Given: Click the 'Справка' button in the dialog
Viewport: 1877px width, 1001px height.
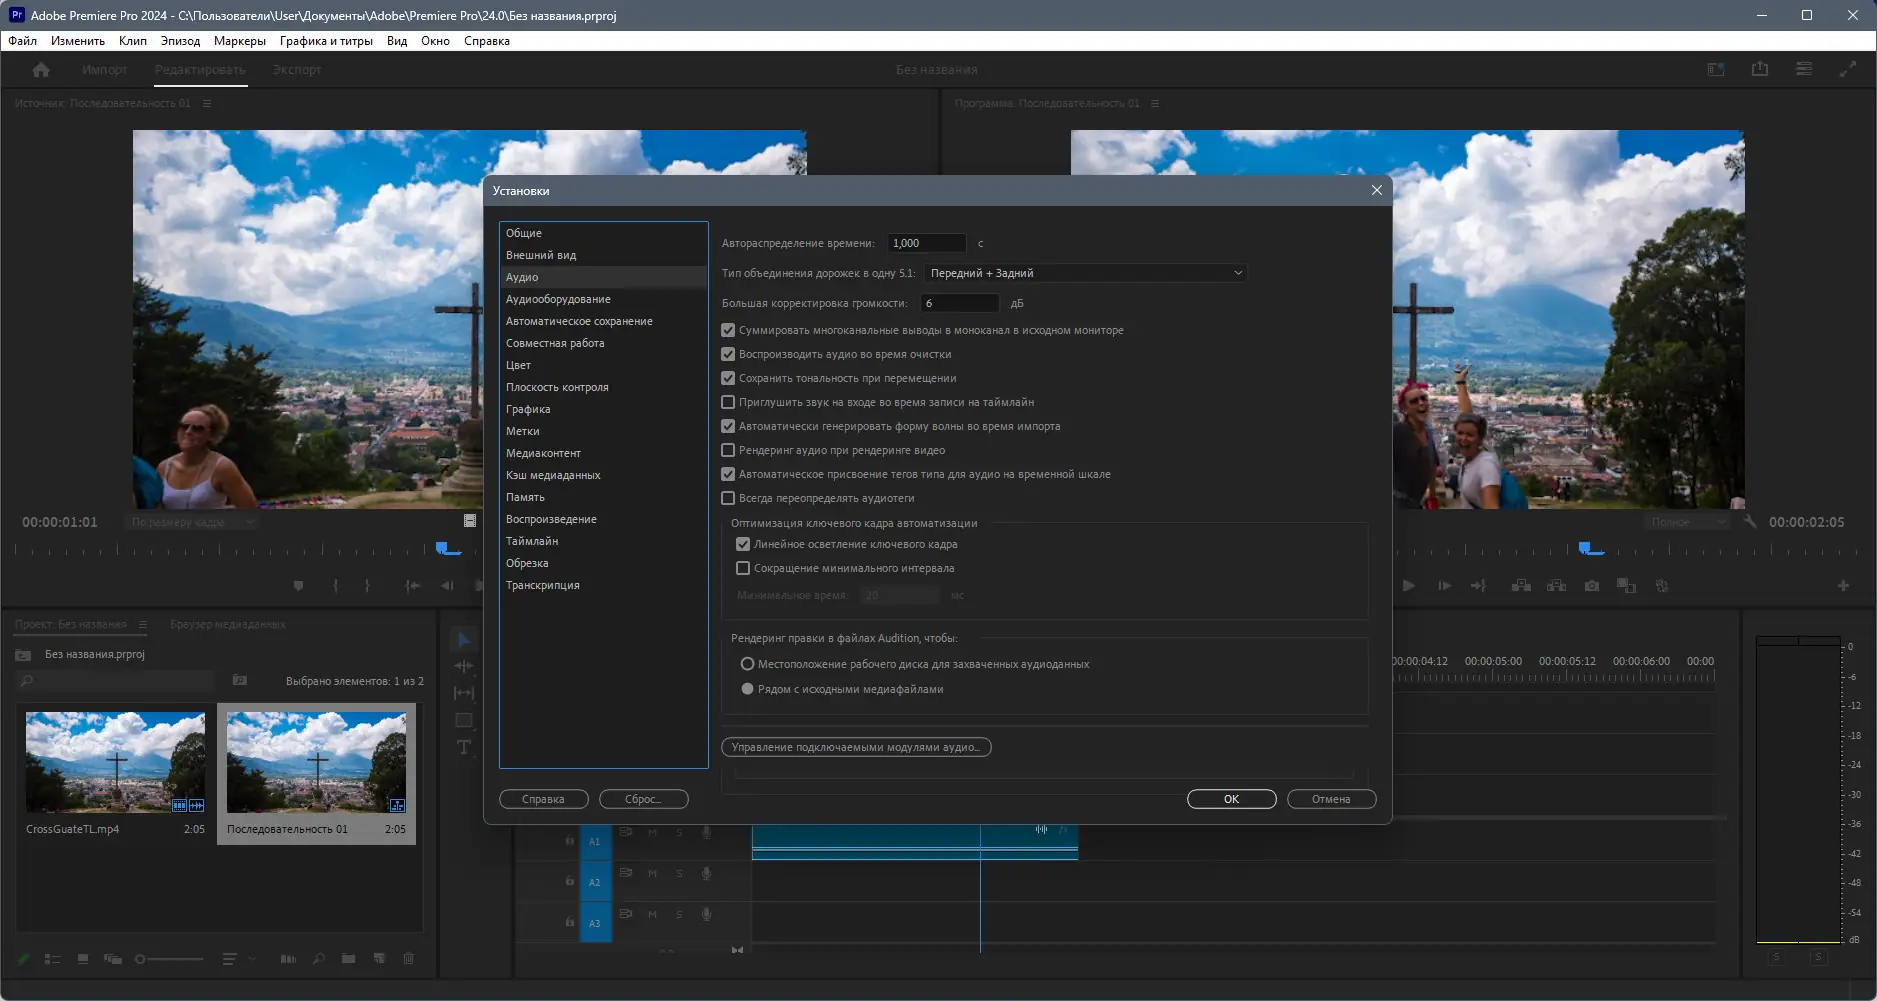Looking at the screenshot, I should click(x=543, y=799).
